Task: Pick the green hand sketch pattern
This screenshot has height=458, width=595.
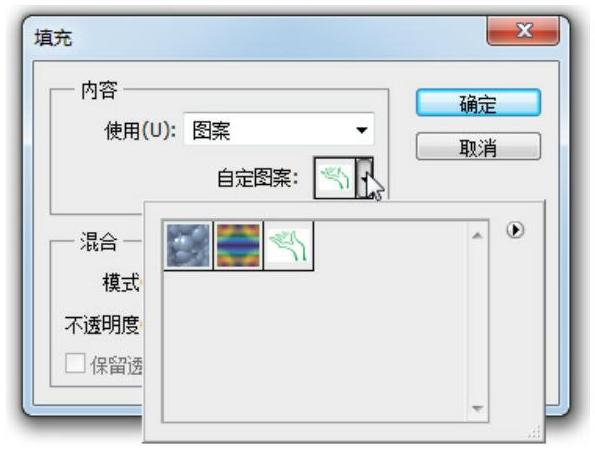Action: coord(288,246)
